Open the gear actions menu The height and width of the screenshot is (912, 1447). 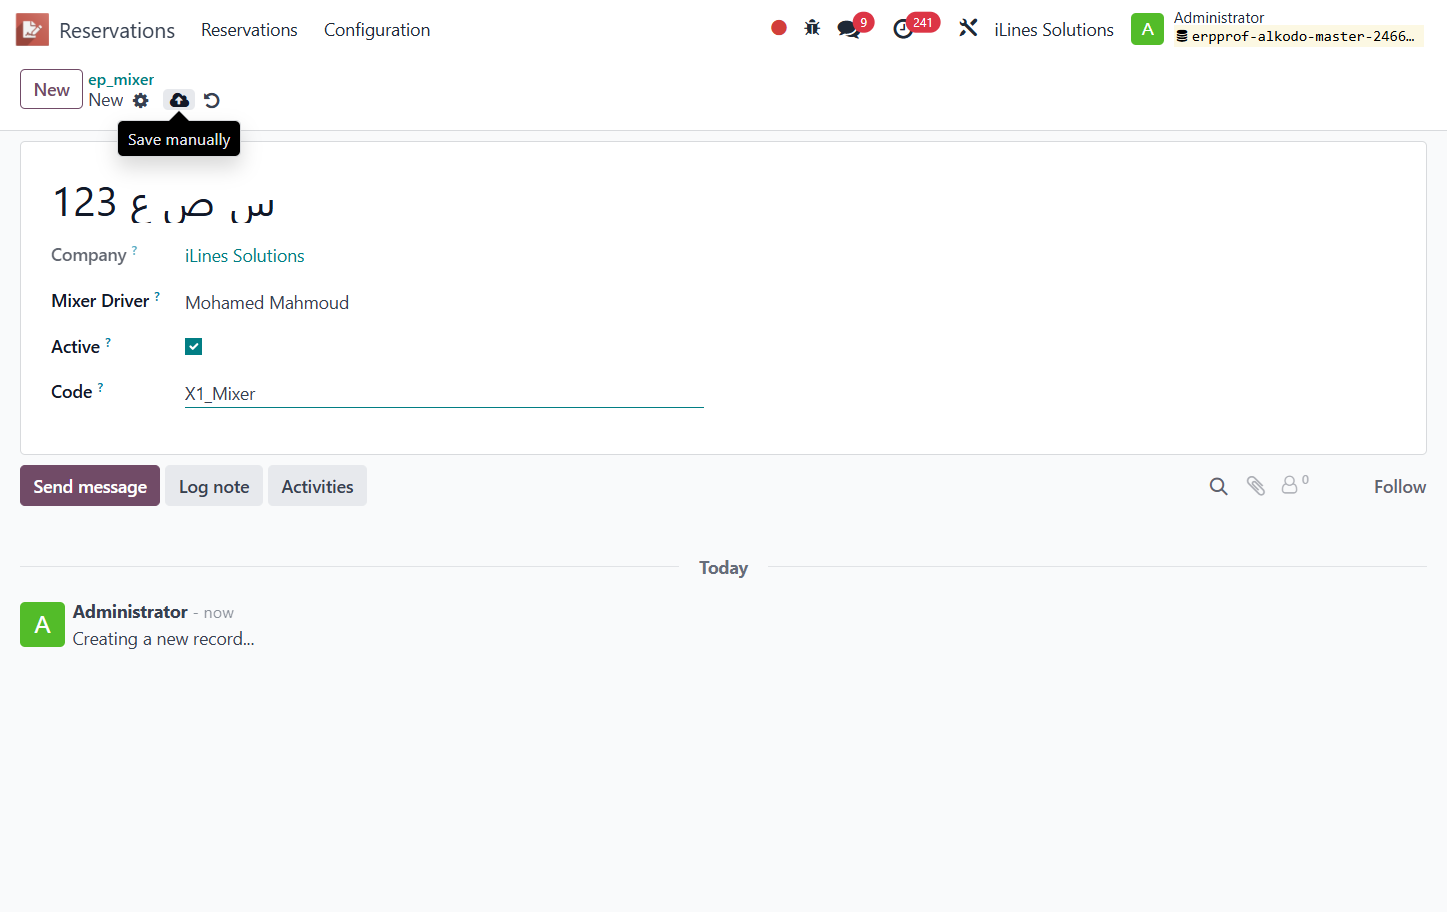coord(141,100)
